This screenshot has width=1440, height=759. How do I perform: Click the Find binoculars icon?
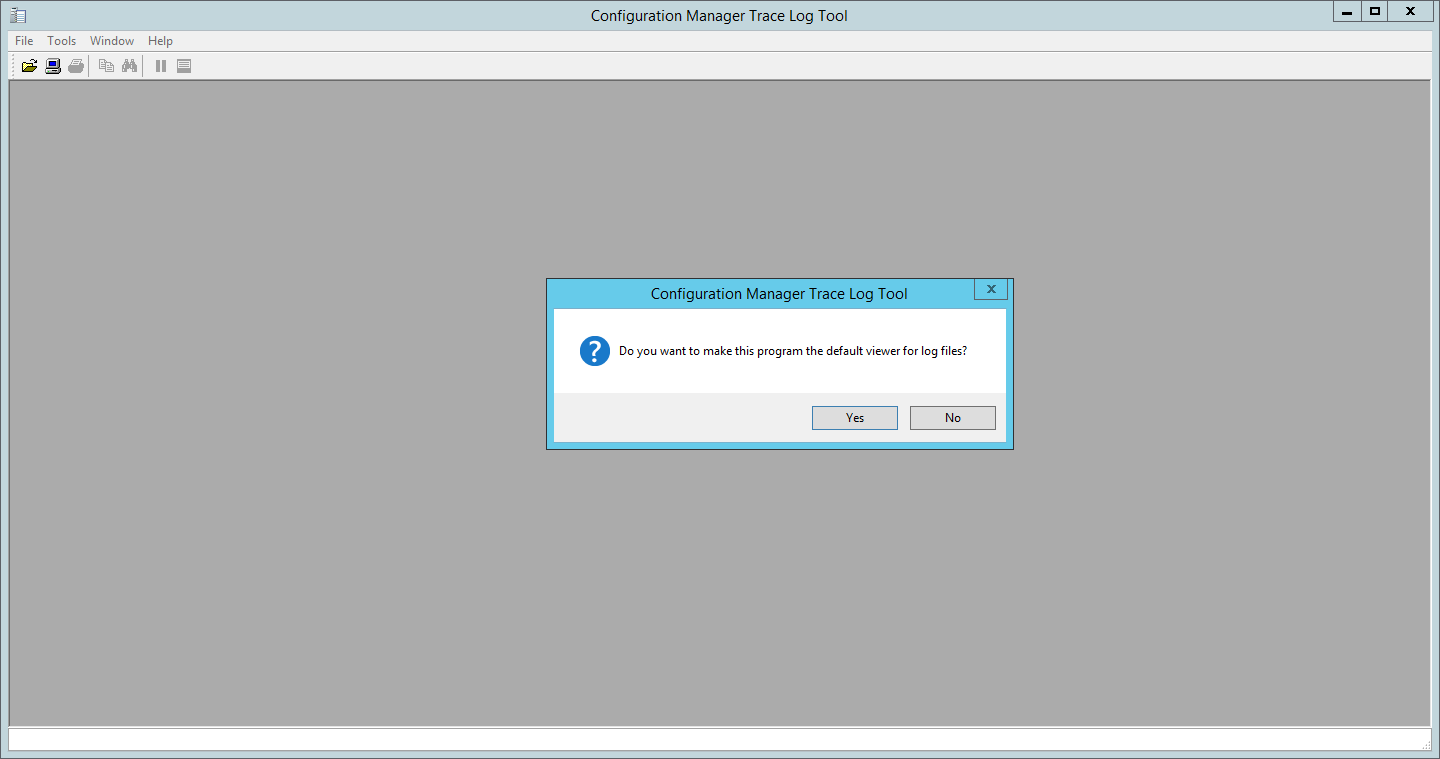129,66
